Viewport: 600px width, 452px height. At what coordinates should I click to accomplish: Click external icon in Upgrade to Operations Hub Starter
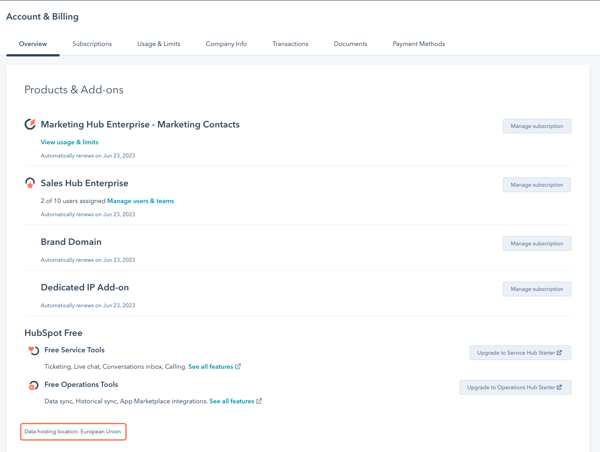(559, 387)
